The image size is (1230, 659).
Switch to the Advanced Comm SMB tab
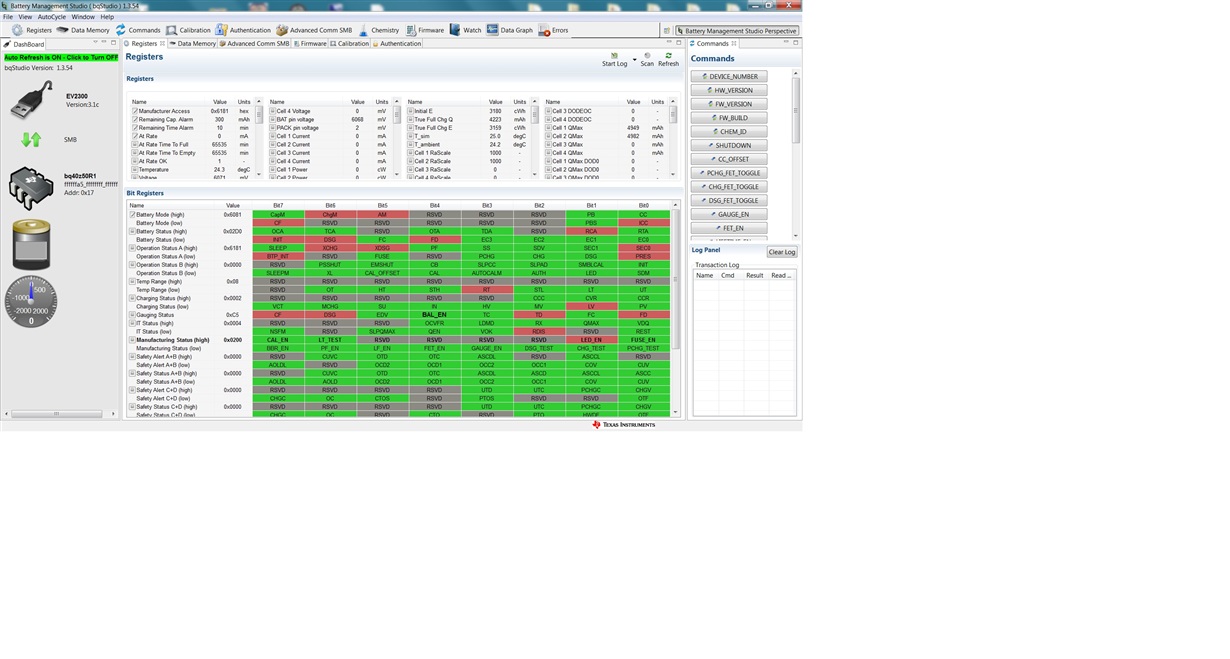pyautogui.click(x=255, y=44)
